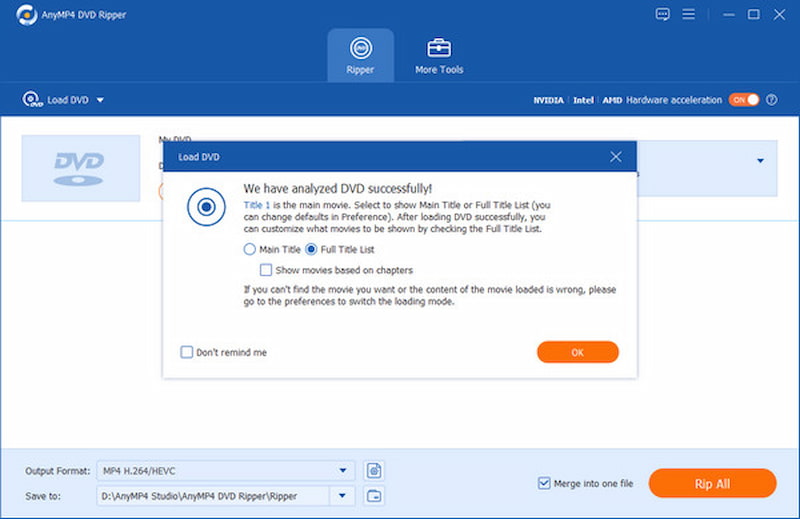
Task: Open the Save to path dropdown
Action: tap(343, 495)
